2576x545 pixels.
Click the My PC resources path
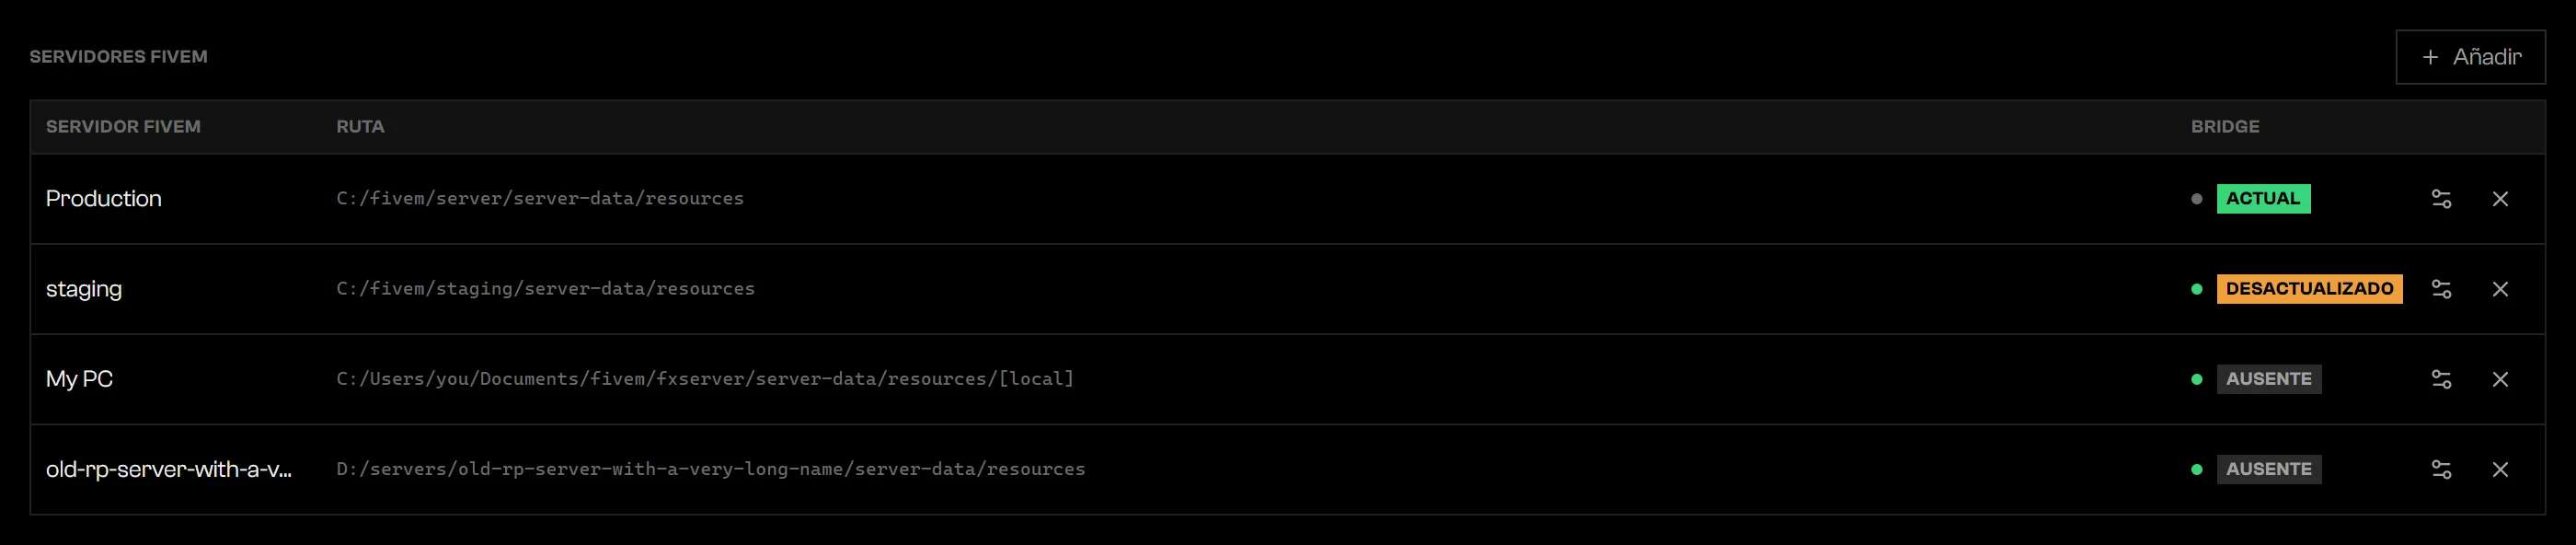(705, 379)
